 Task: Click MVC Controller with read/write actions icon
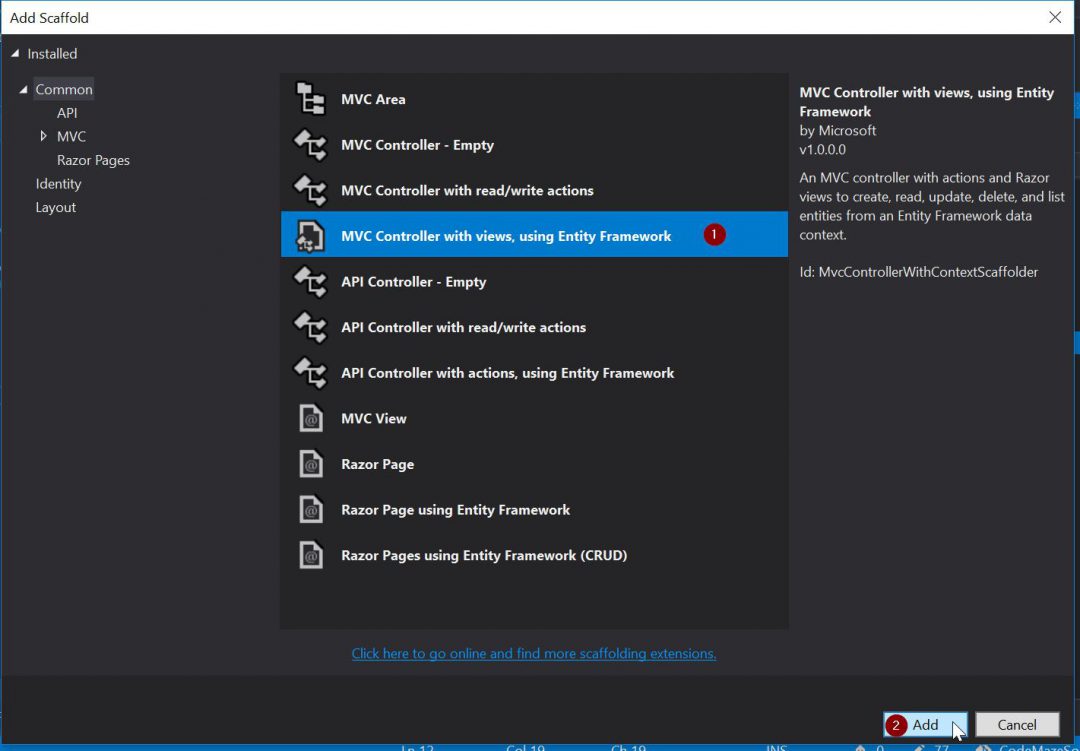311,191
